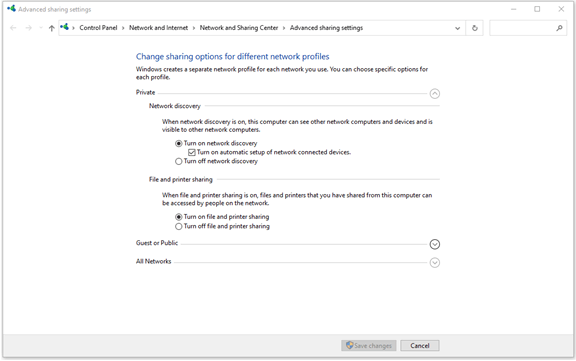
Task: Click the Cancel button
Action: (420, 346)
